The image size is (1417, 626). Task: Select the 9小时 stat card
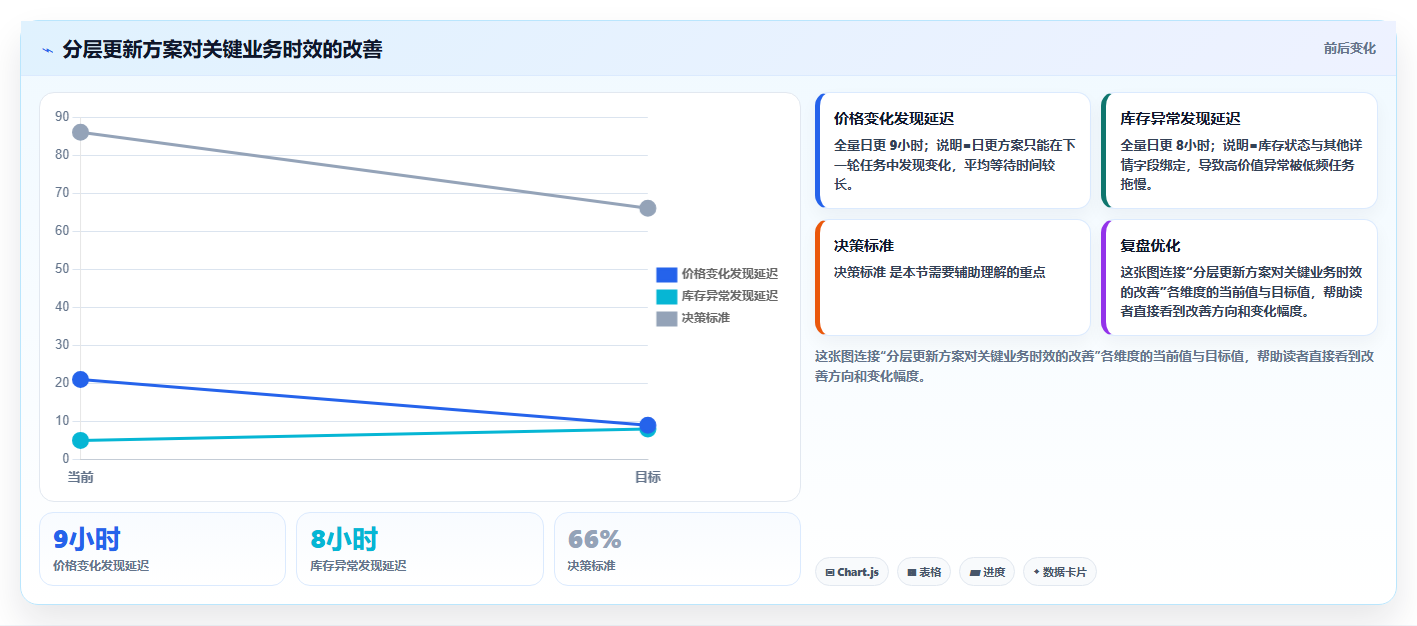pos(163,549)
